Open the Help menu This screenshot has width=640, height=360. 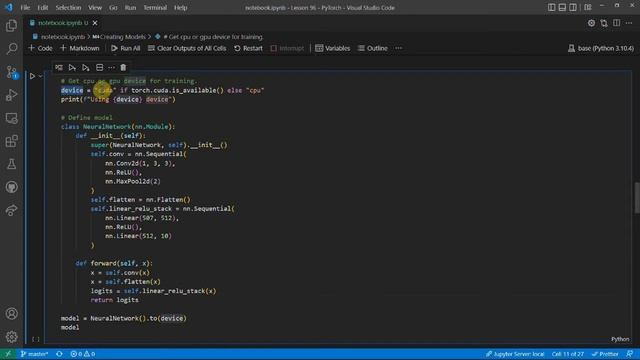(180, 7)
